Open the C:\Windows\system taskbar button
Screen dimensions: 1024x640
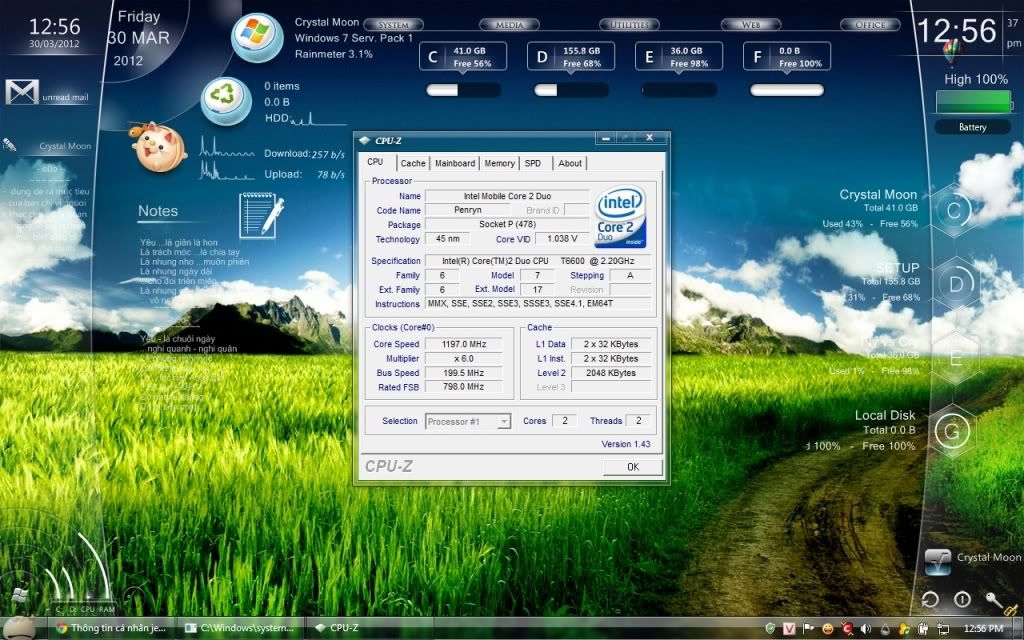pyautogui.click(x=241, y=628)
